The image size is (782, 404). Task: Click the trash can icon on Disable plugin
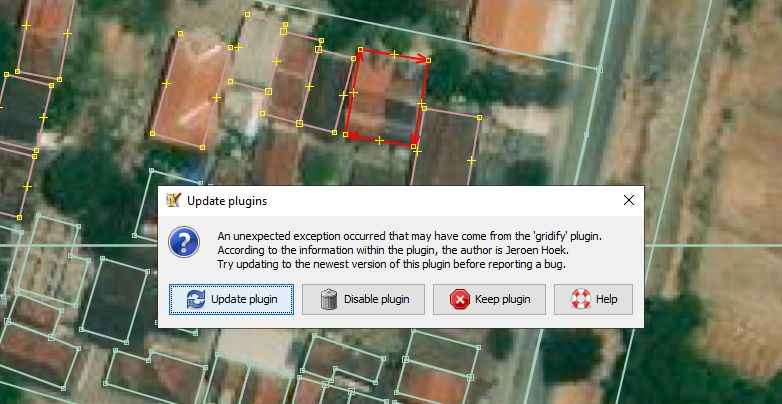pos(329,299)
